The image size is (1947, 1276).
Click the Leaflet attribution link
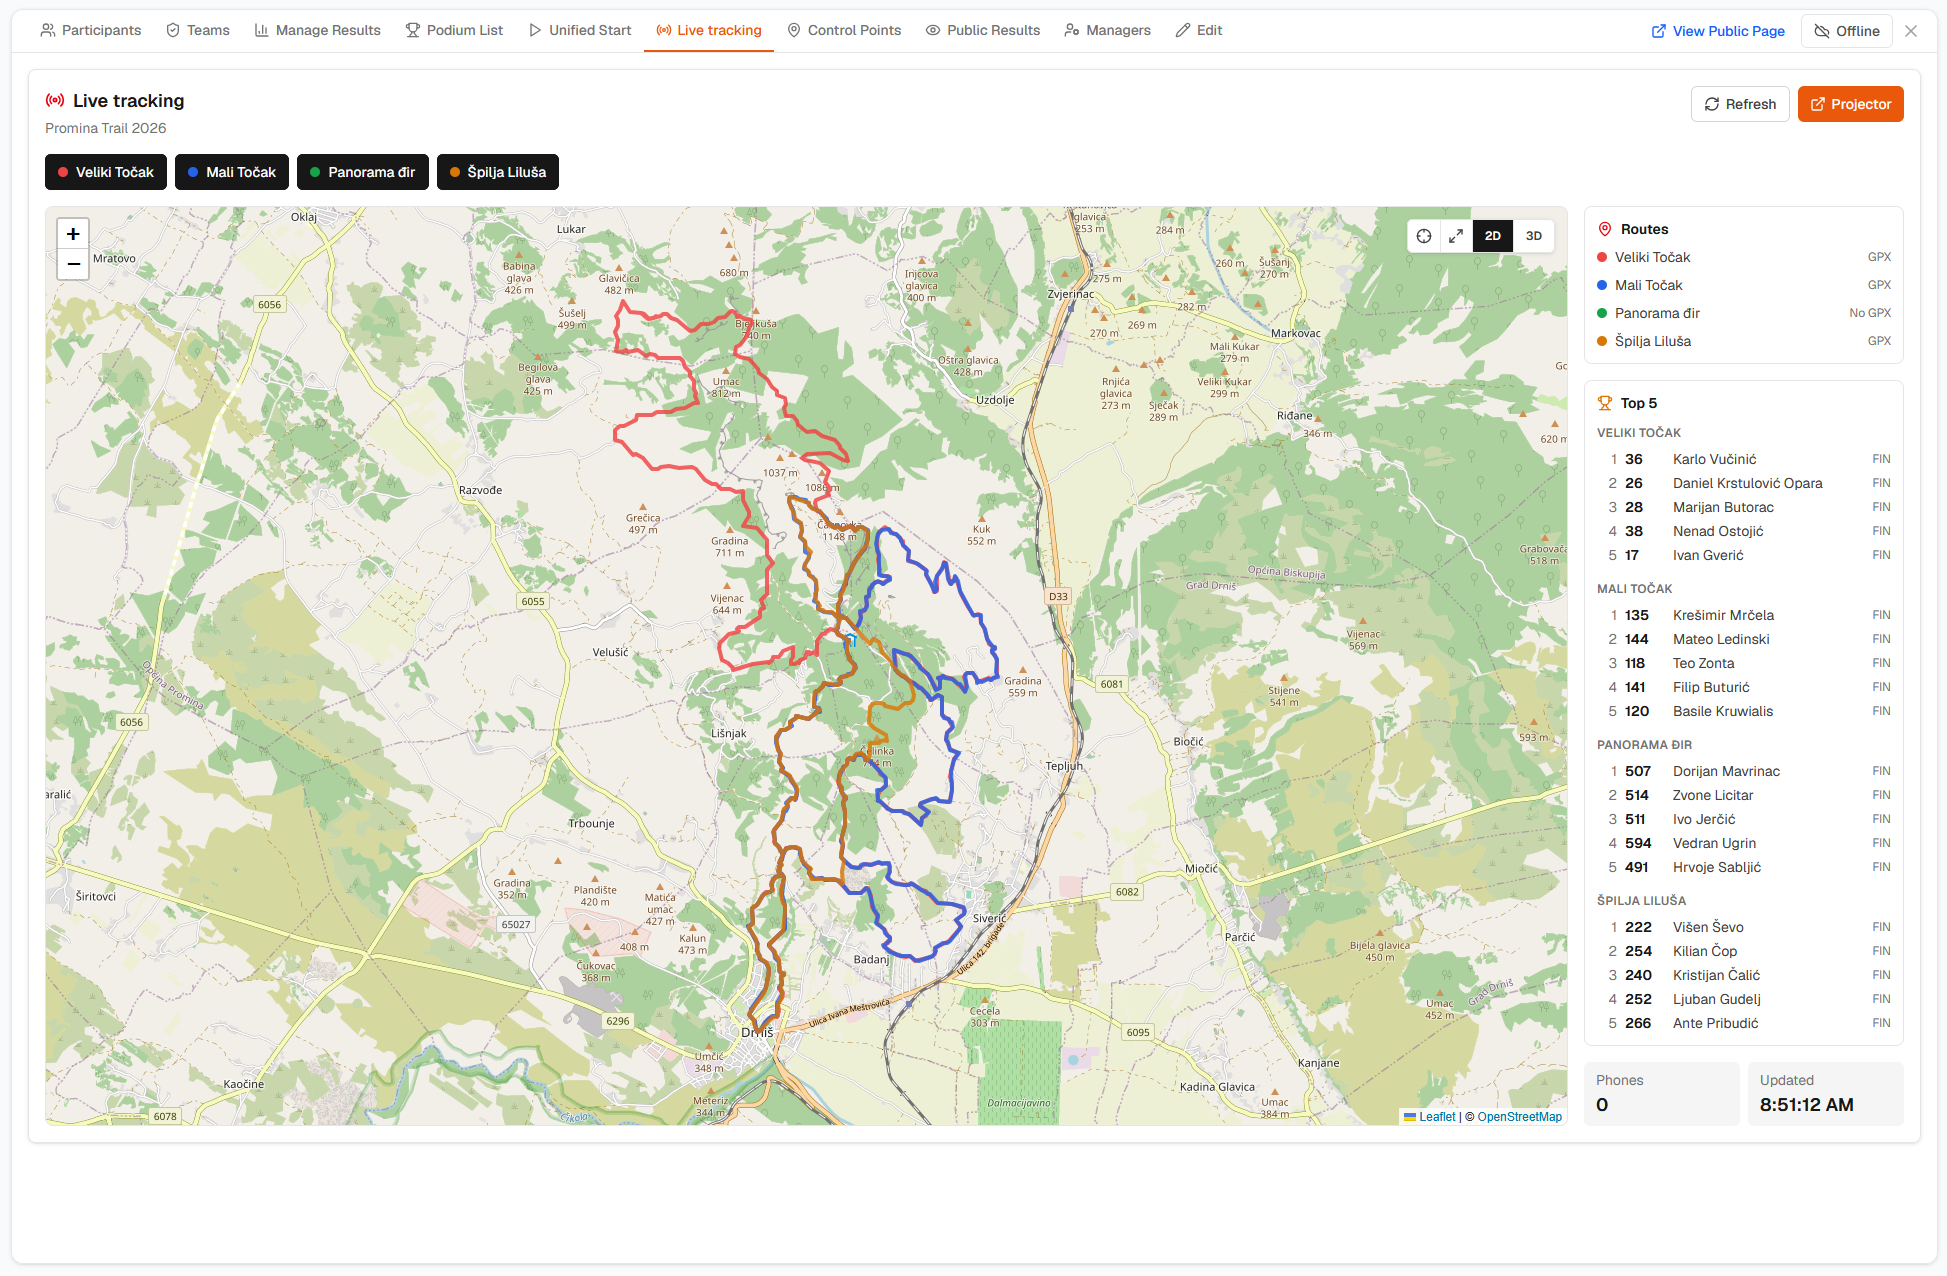tap(1430, 1117)
